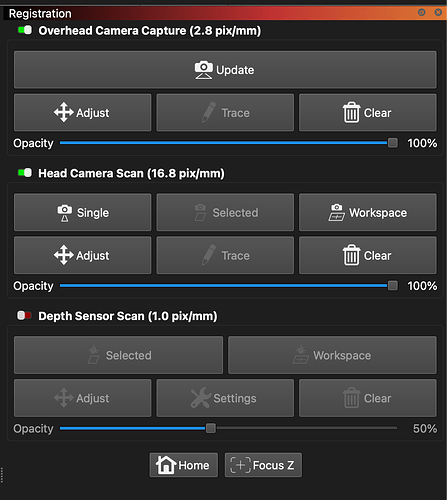This screenshot has height=500, width=447.
Task: Click Trace button under Overhead Camera Capture
Action: click(x=225, y=113)
